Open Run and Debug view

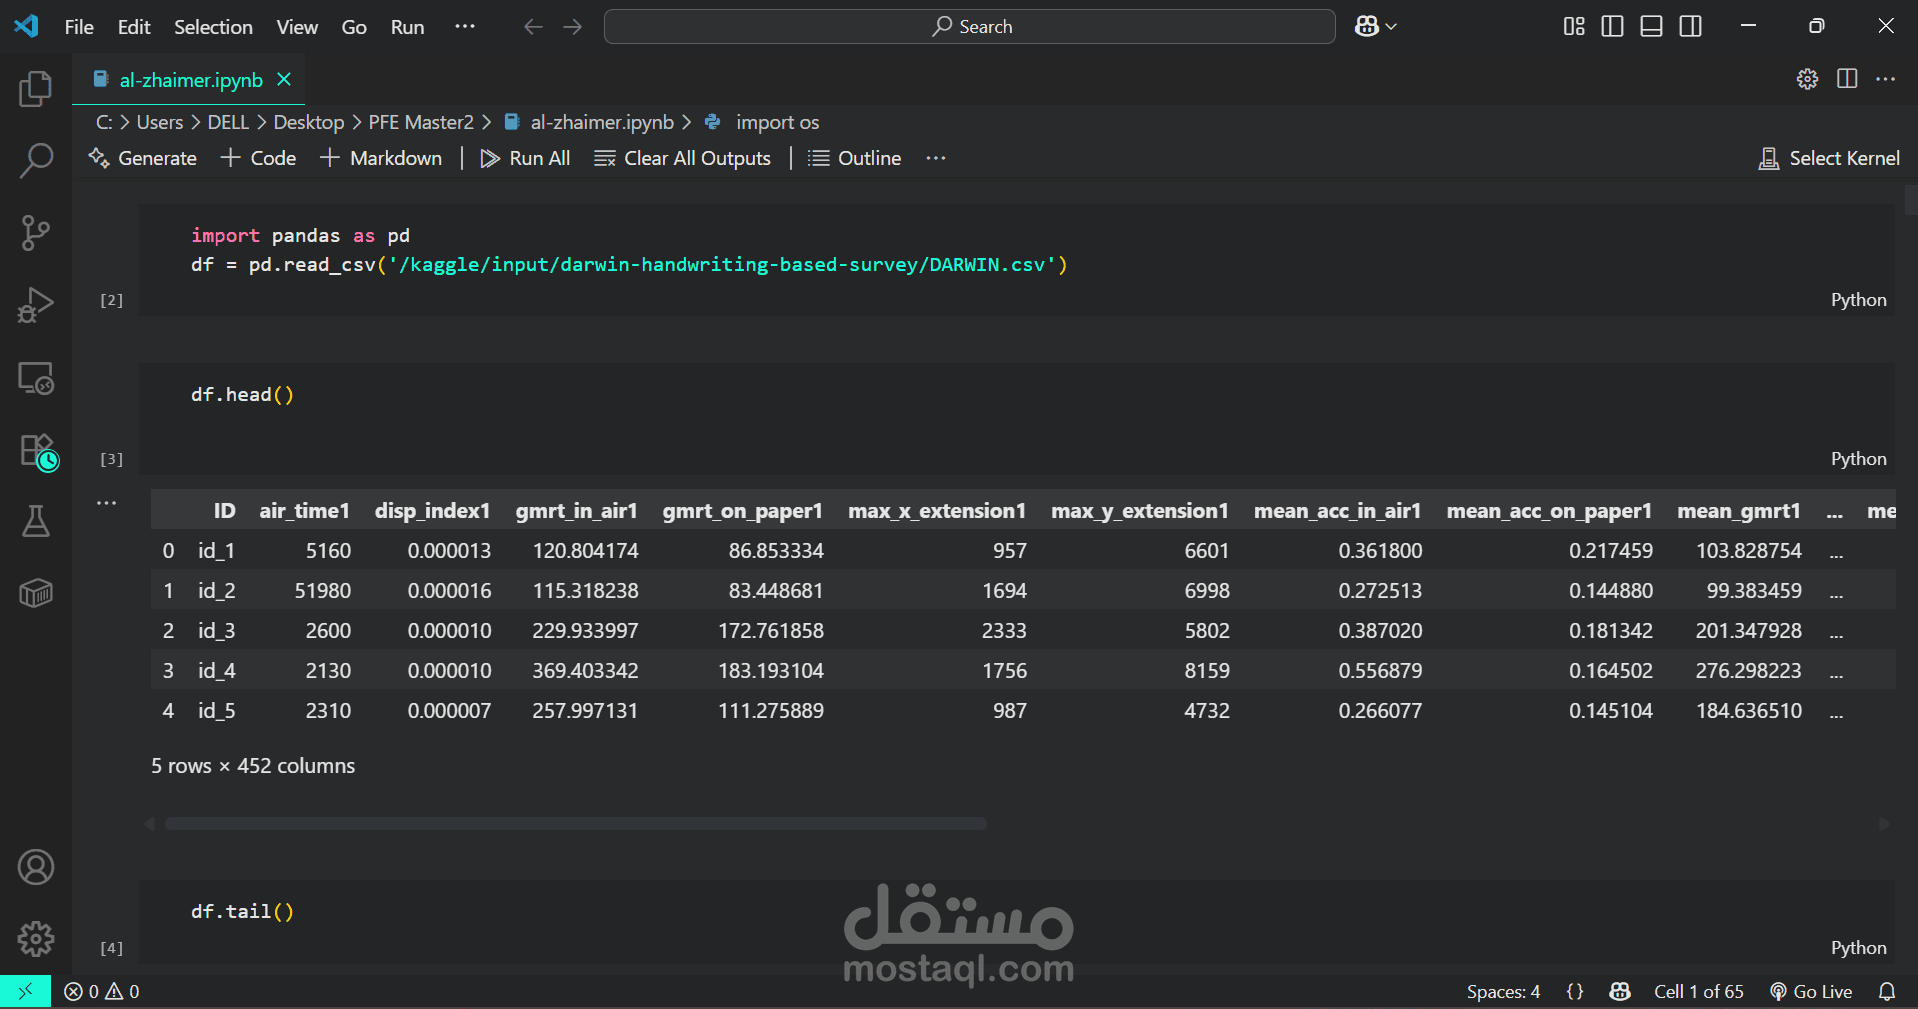click(x=36, y=305)
